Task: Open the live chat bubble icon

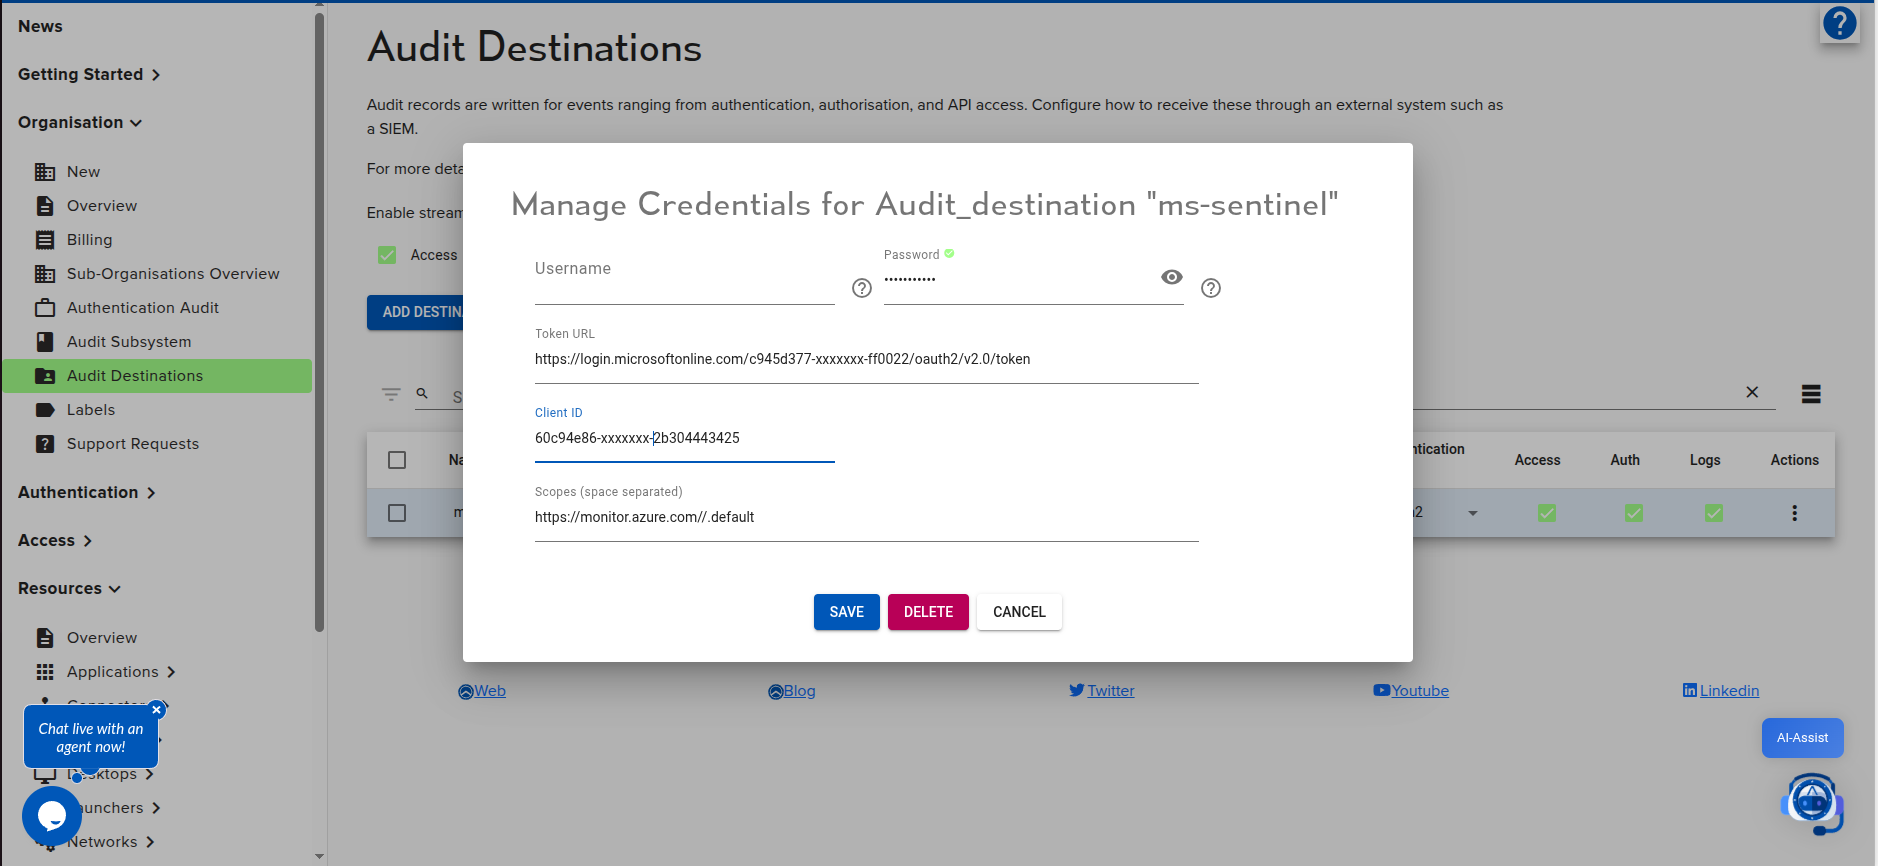Action: click(52, 816)
